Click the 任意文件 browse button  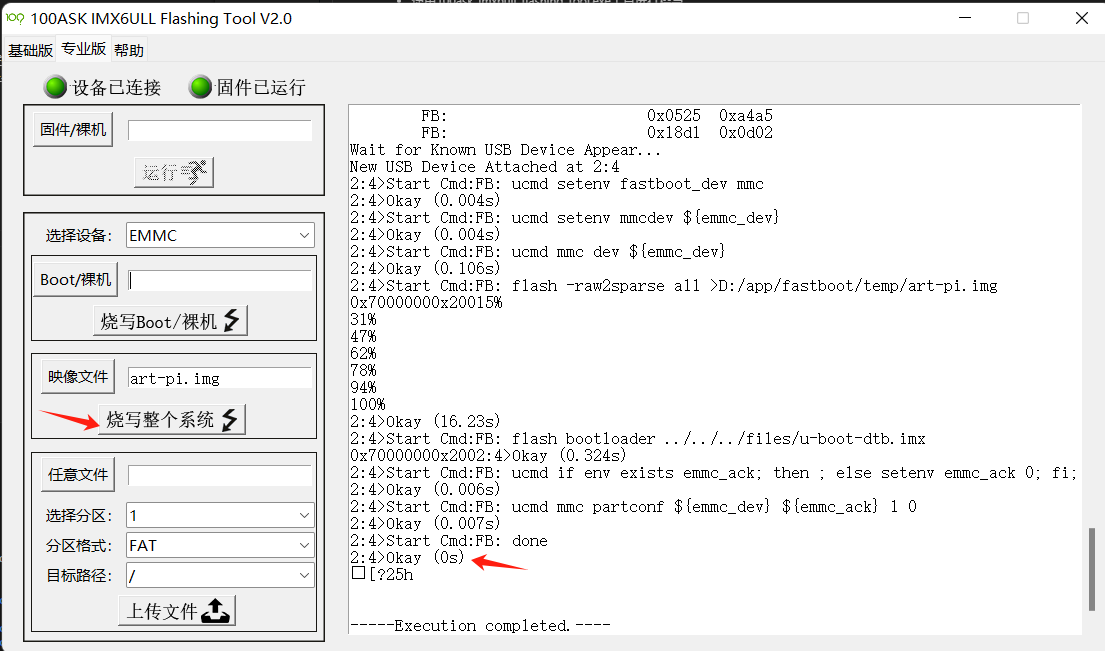(78, 475)
